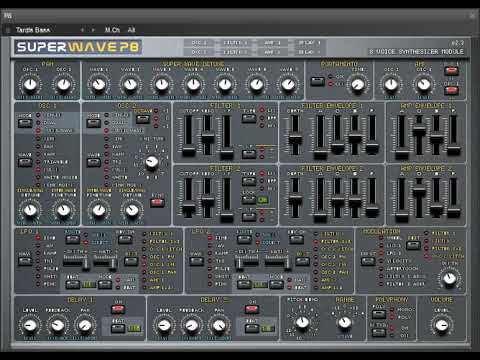
Task: Click the OSC 1 FINE TUNE knob
Action: coord(63,210)
